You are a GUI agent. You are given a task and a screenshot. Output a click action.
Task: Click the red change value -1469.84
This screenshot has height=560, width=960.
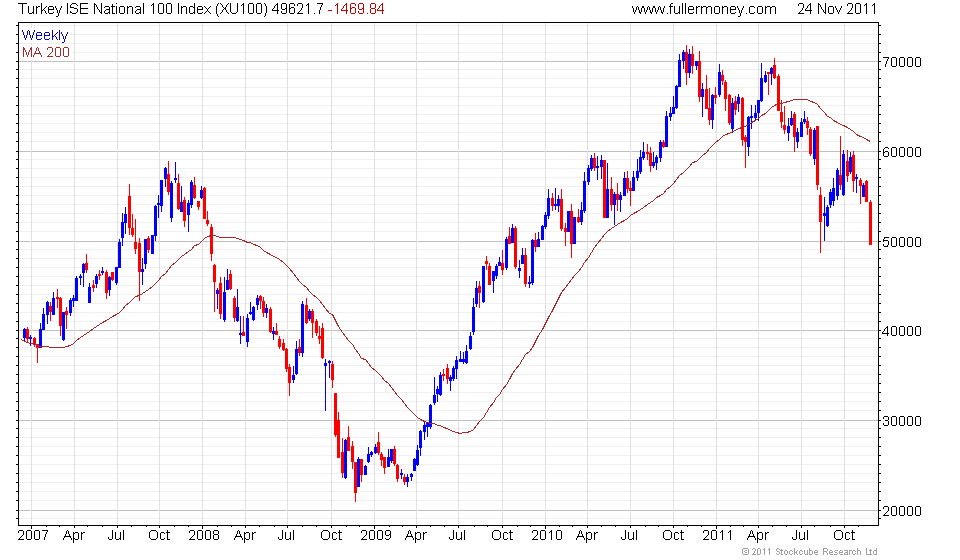click(x=356, y=9)
